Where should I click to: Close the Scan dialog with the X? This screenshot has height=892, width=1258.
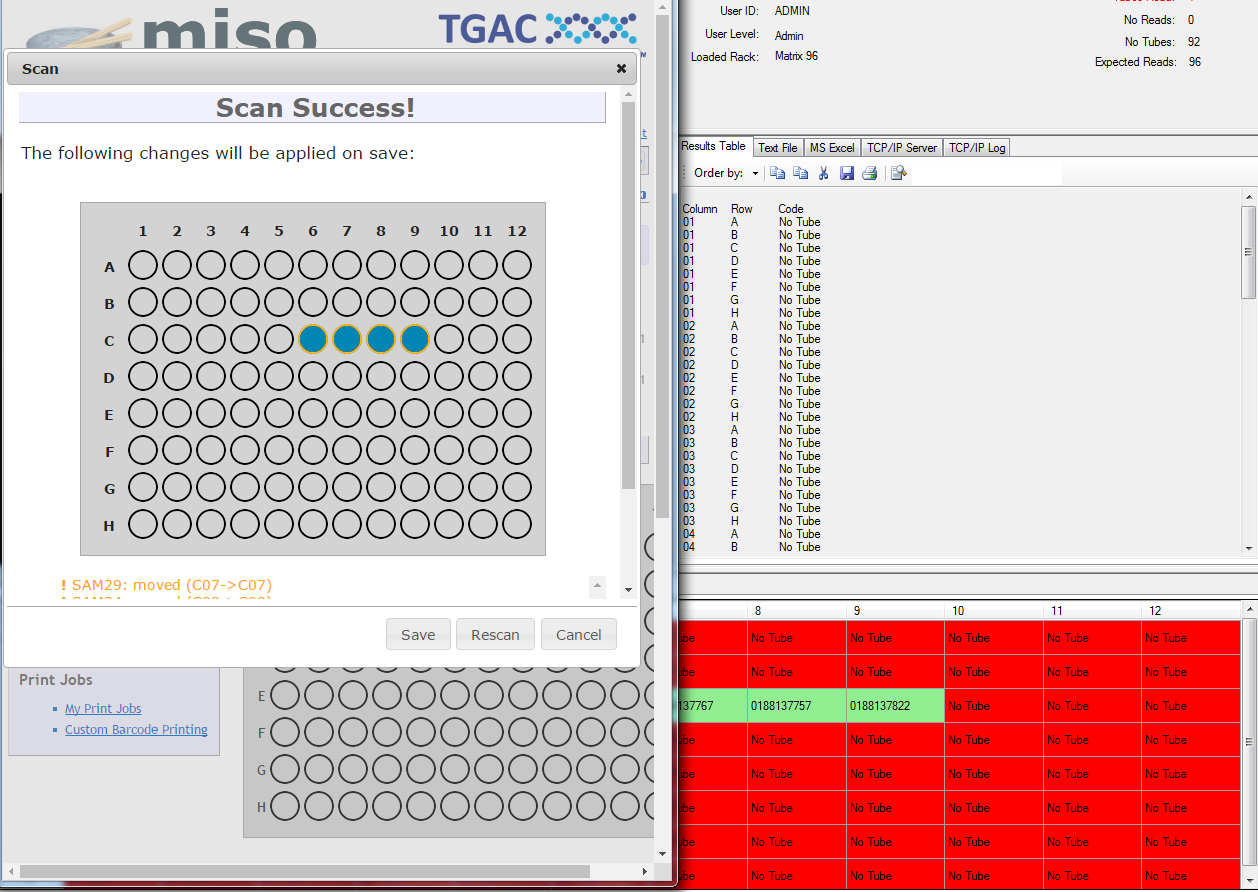pos(621,69)
